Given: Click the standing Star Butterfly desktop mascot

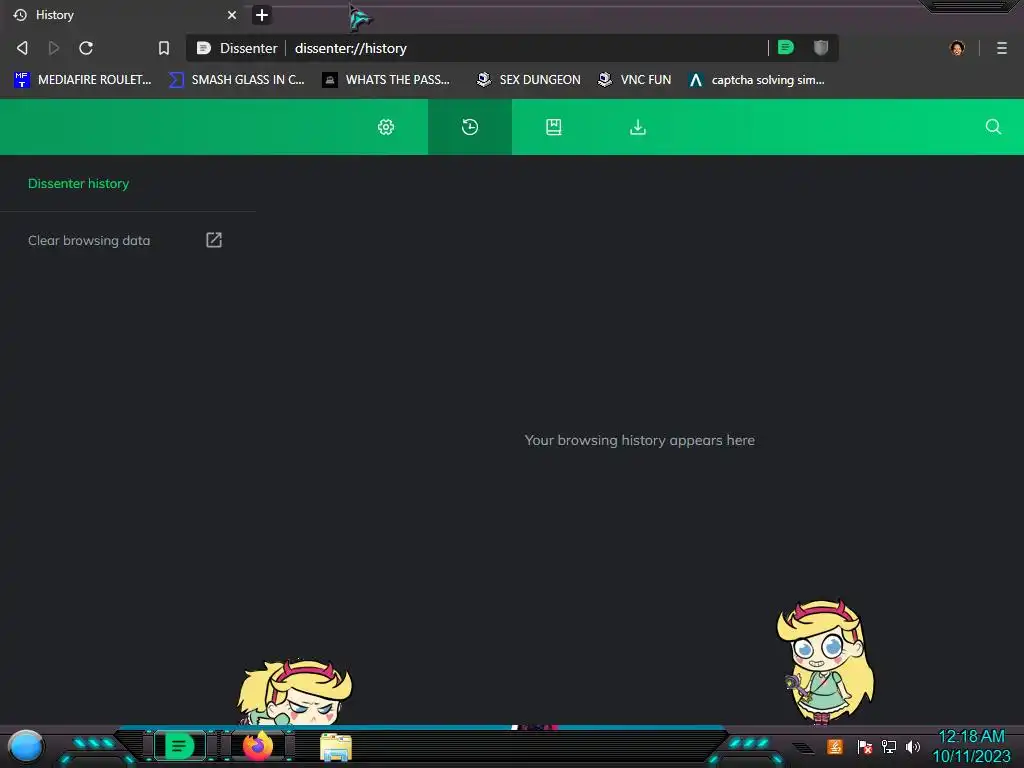Looking at the screenshot, I should click(x=826, y=662).
